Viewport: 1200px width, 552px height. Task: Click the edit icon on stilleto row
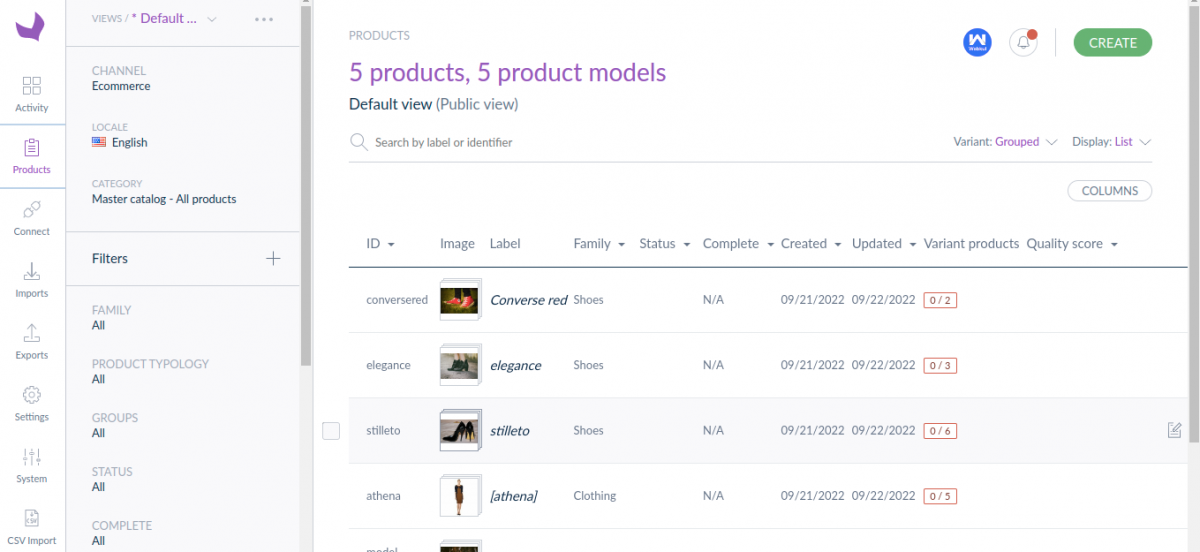(1175, 430)
